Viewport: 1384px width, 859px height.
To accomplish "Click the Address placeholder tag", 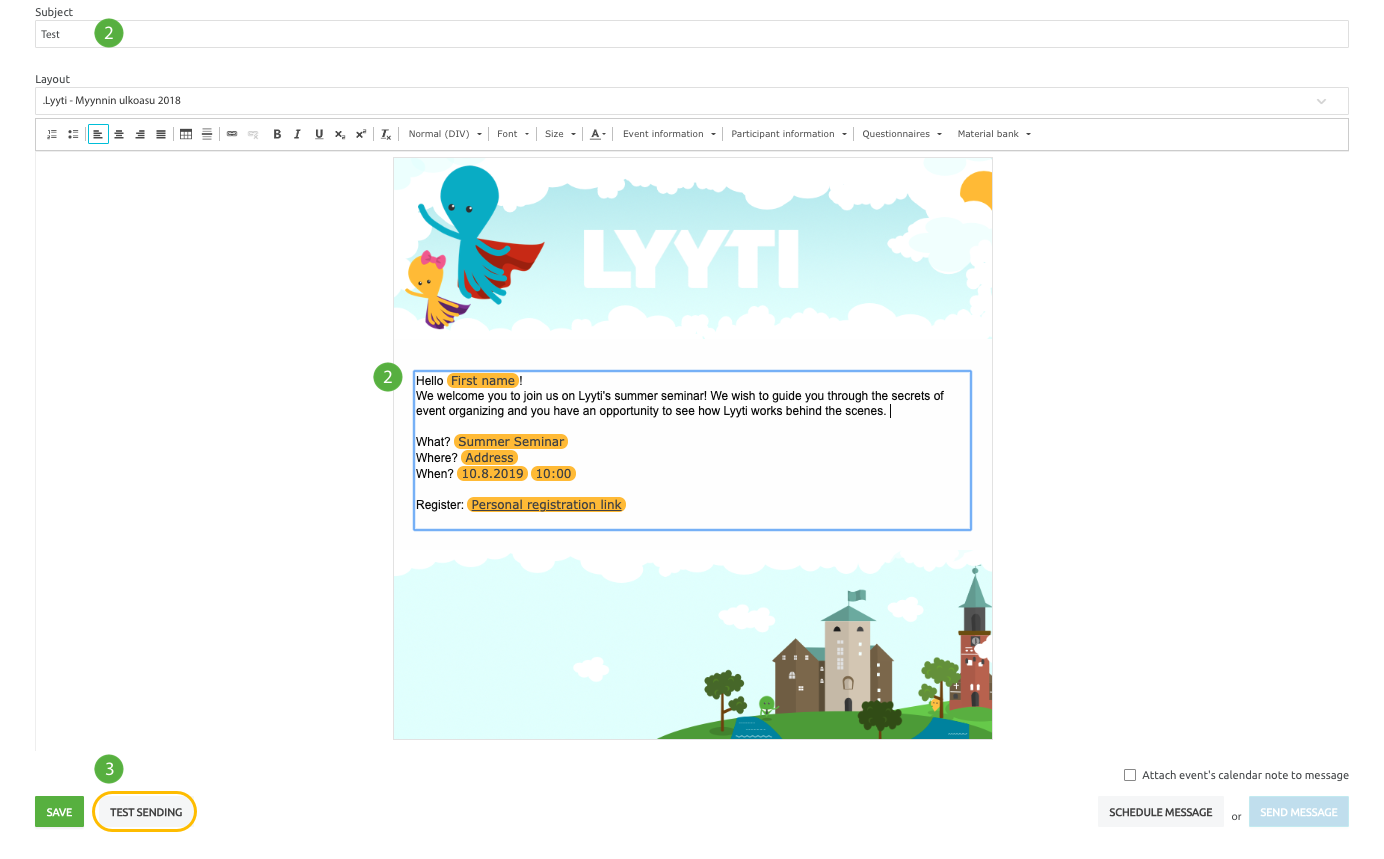I will (x=489, y=458).
